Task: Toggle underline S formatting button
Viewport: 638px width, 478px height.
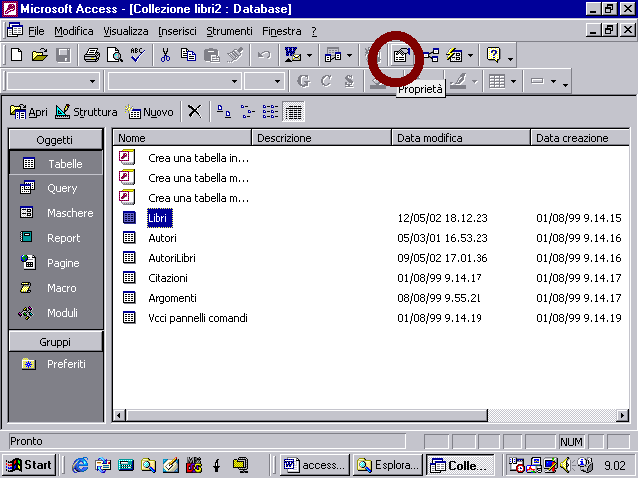Action: [349, 81]
